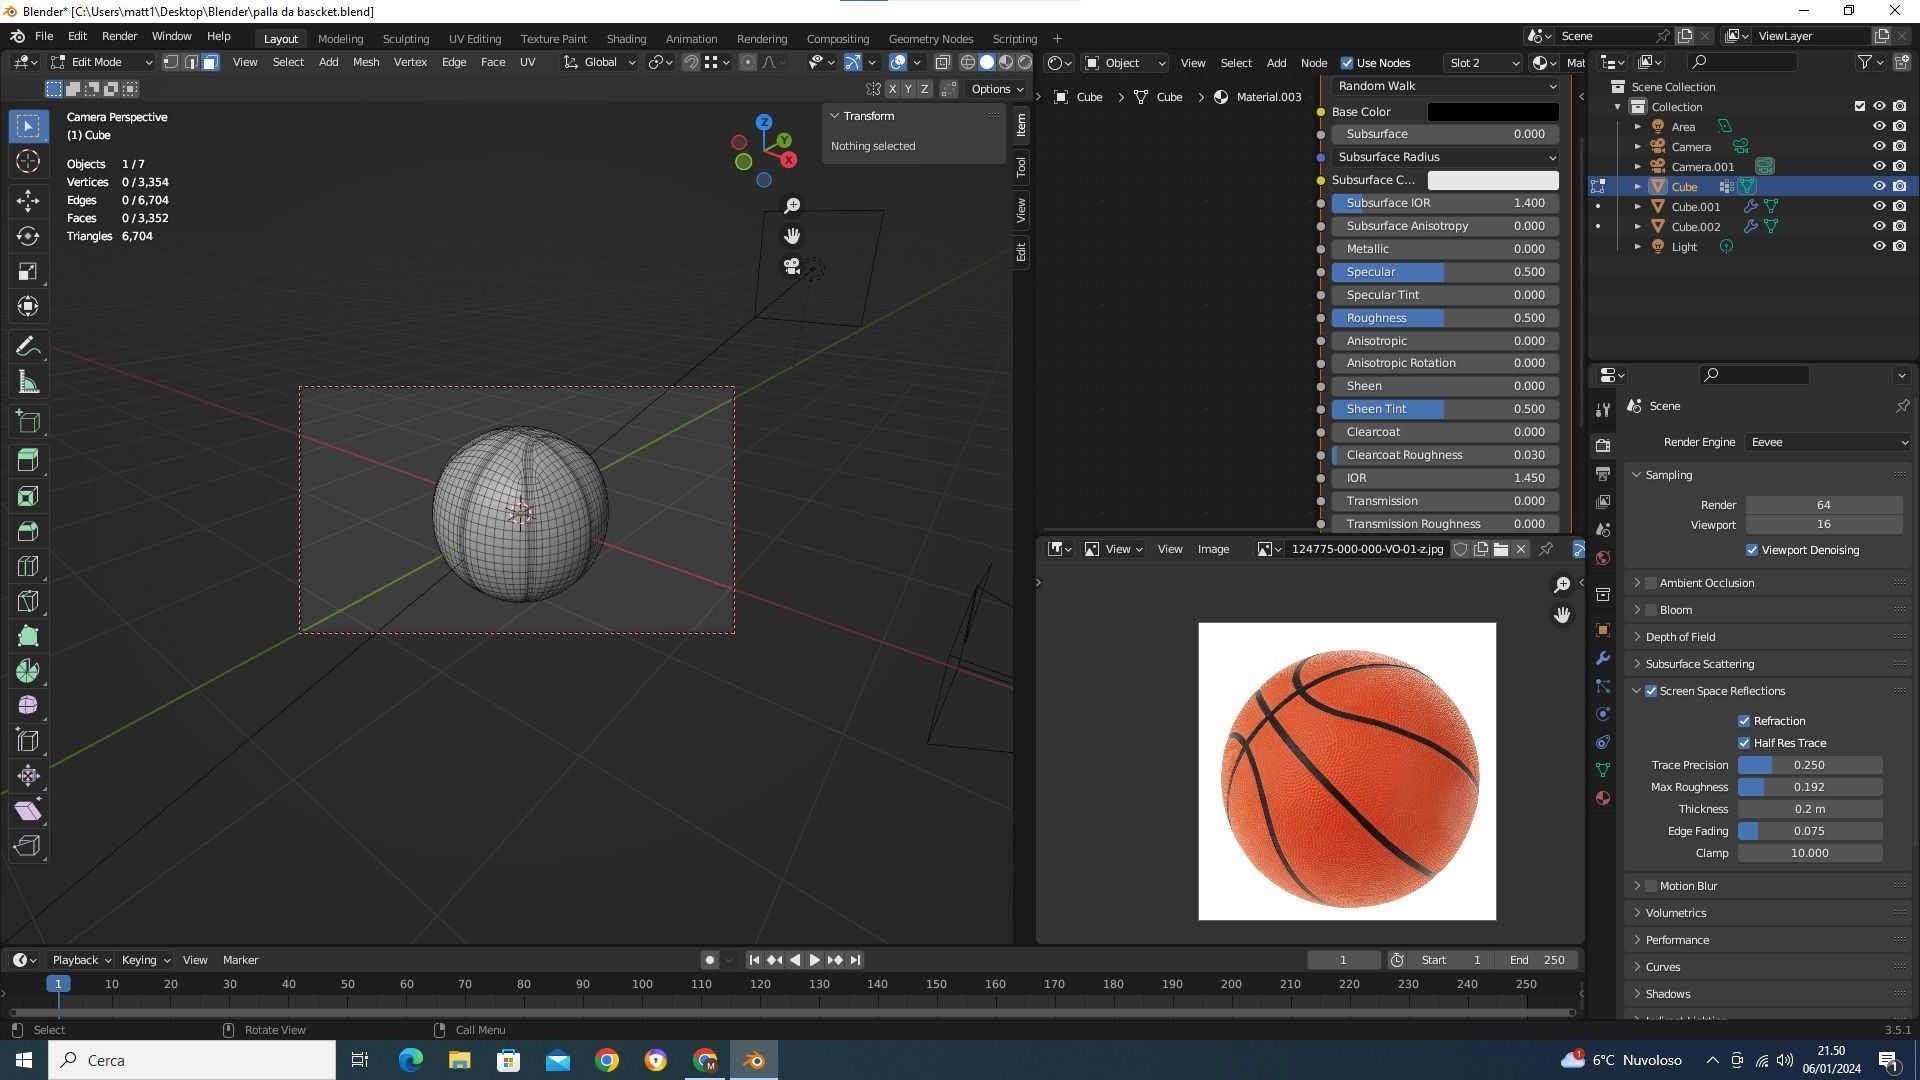The image size is (1920, 1080).
Task: Open the Edit Mode dropdown
Action: click(102, 62)
